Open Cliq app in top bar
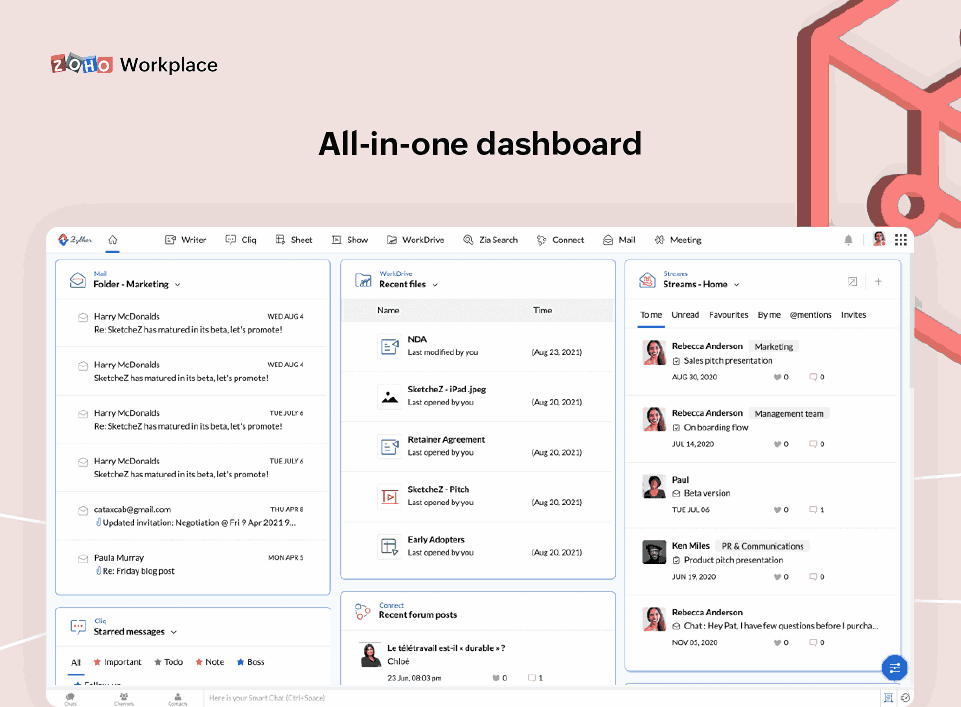961x707 pixels. [241, 240]
